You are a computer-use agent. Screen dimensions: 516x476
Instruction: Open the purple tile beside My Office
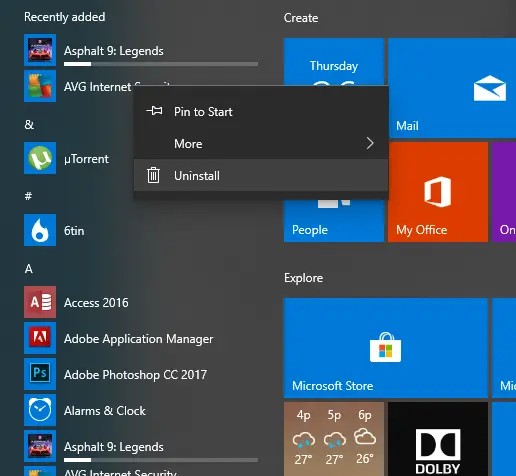tap(504, 192)
